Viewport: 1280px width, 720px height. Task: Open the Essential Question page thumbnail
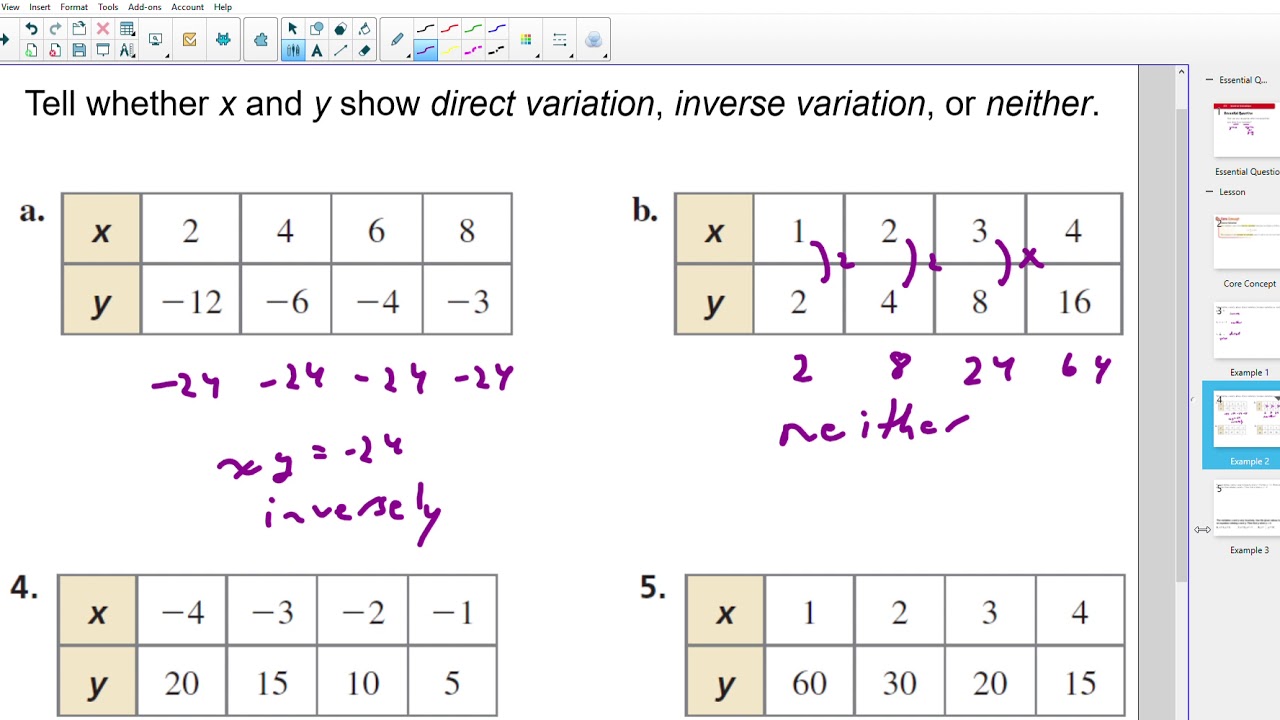1247,130
